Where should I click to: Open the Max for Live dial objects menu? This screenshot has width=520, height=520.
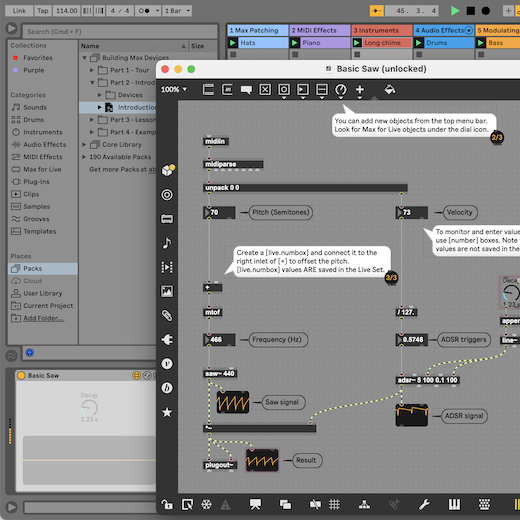(x=341, y=90)
